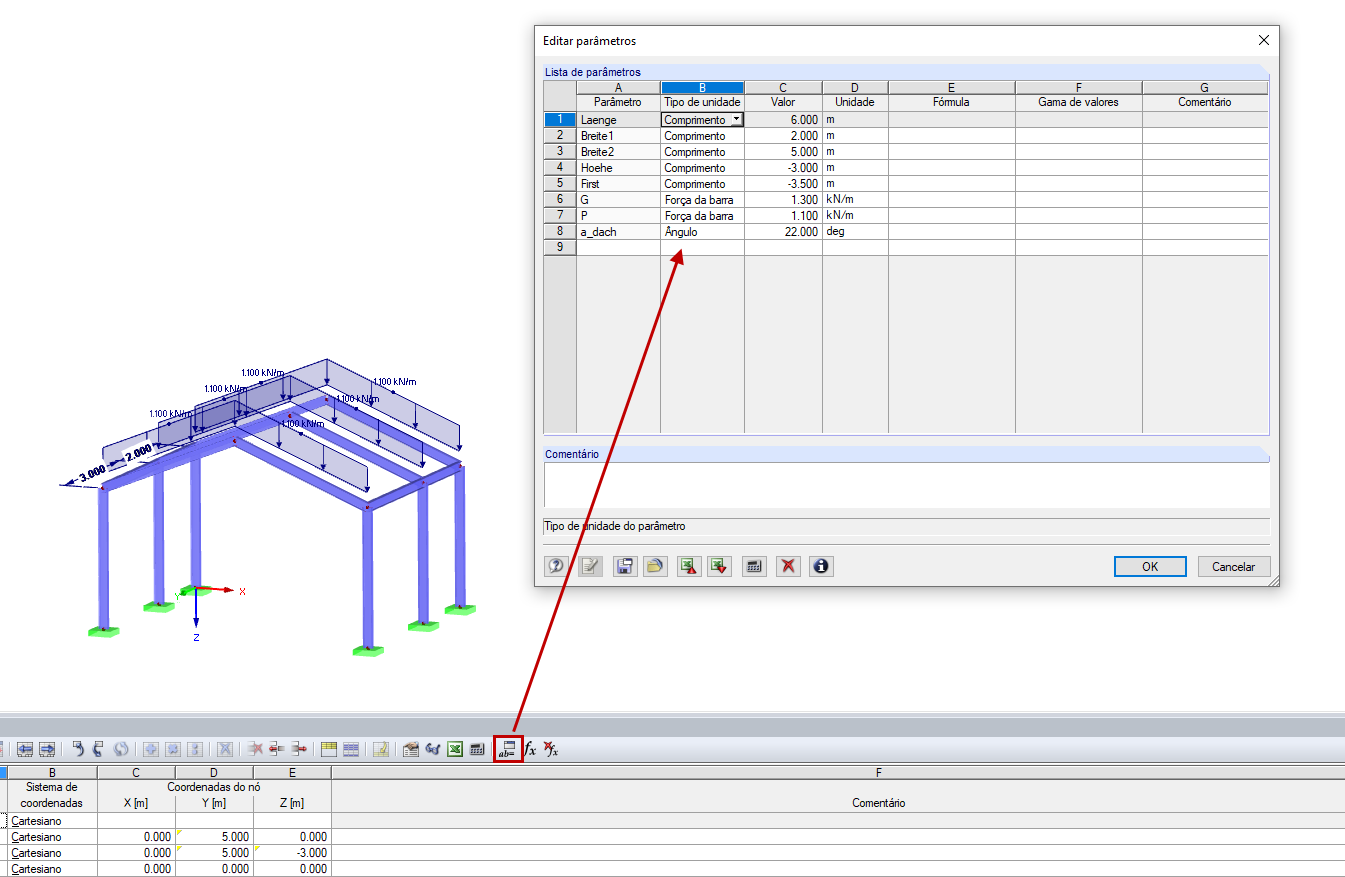Click Cancelar to dismiss the dialog
The image size is (1345, 877).
tap(1234, 566)
